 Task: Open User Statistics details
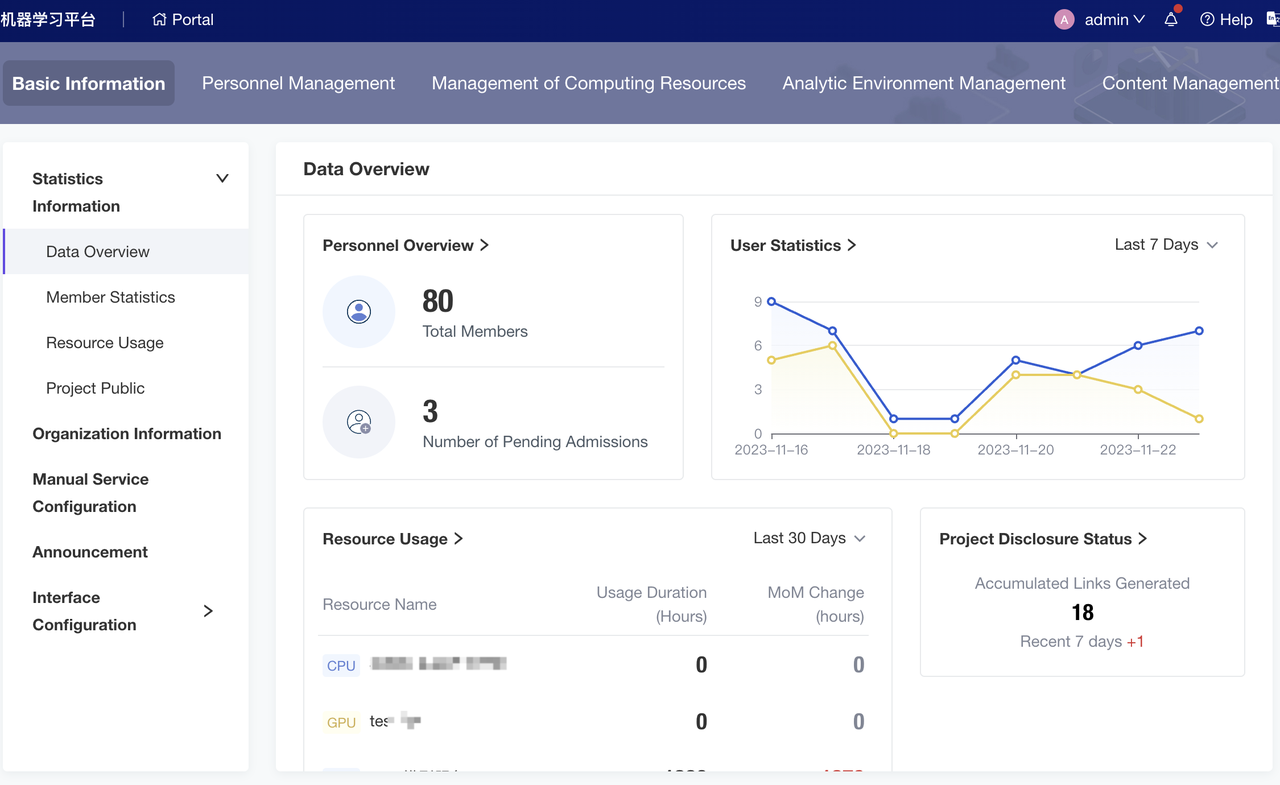(793, 245)
